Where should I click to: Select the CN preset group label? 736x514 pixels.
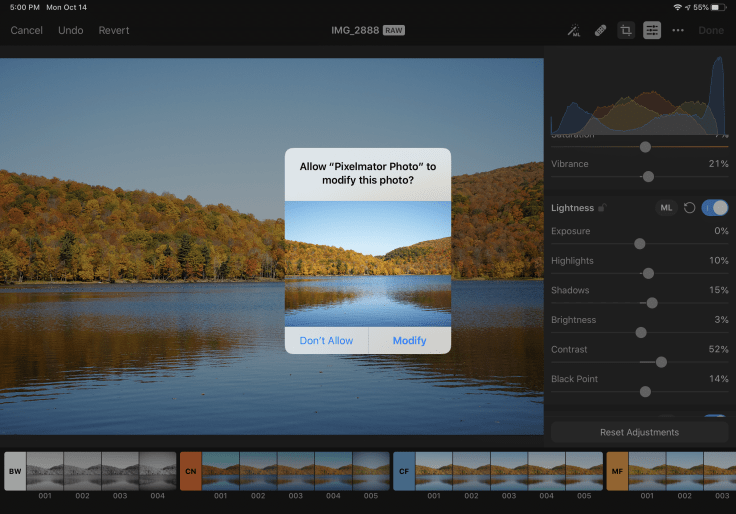click(x=191, y=471)
